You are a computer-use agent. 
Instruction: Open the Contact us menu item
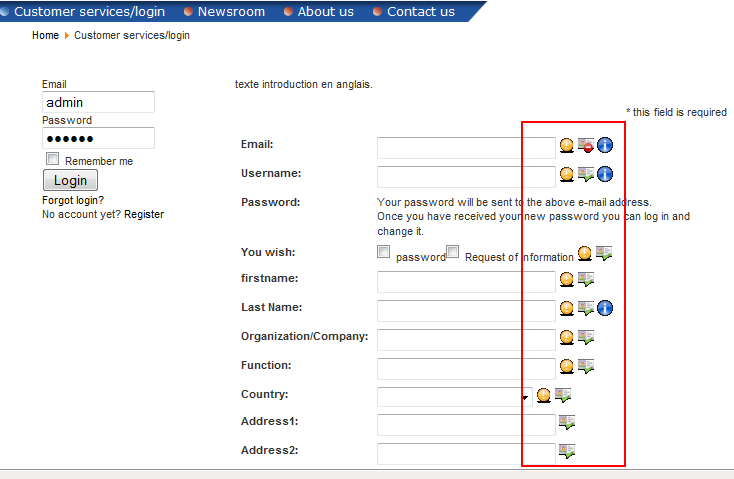pos(420,12)
